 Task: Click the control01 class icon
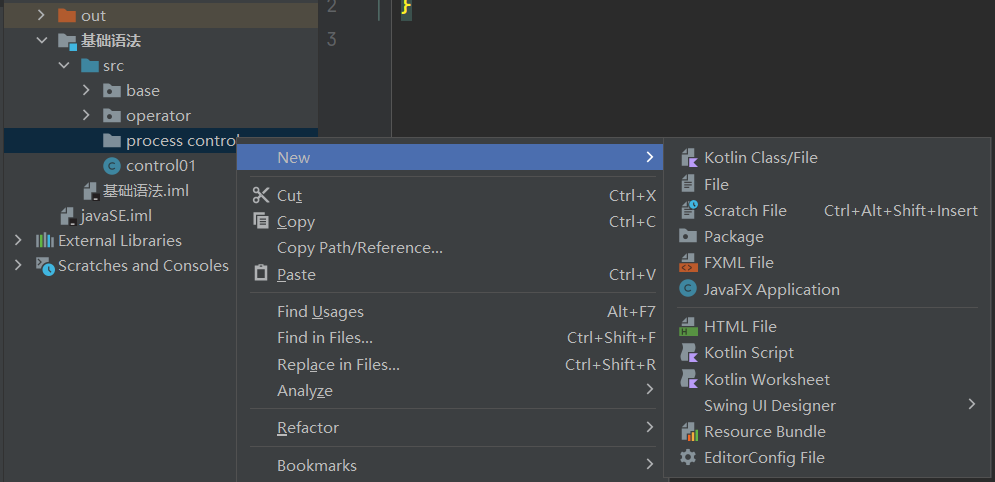tap(111, 166)
